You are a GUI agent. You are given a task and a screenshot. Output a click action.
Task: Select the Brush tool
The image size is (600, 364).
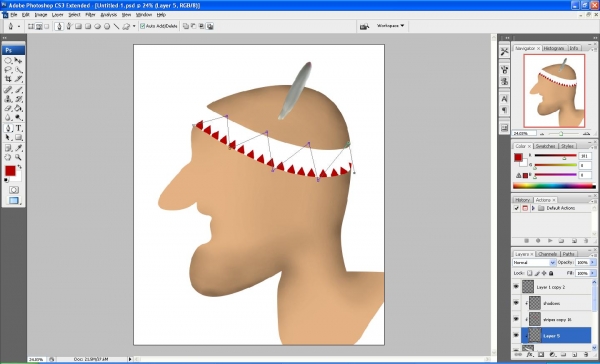(x=18, y=90)
